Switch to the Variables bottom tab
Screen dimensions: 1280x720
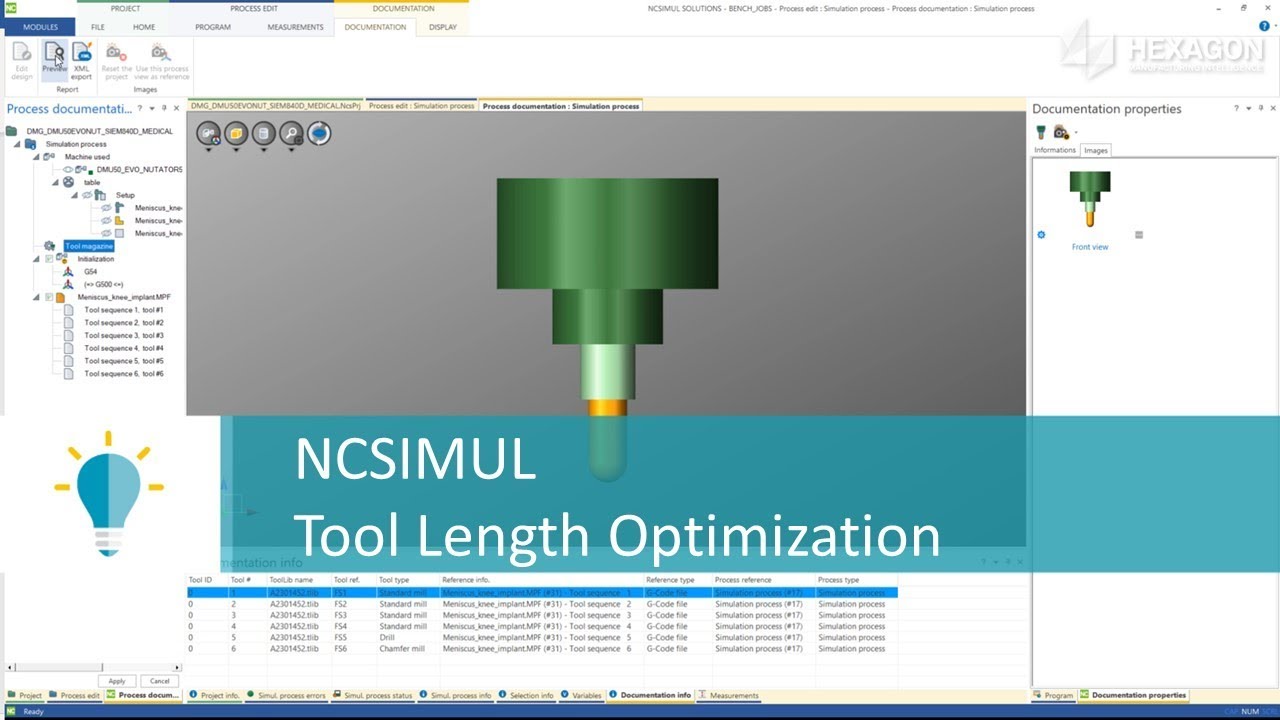[x=582, y=695]
